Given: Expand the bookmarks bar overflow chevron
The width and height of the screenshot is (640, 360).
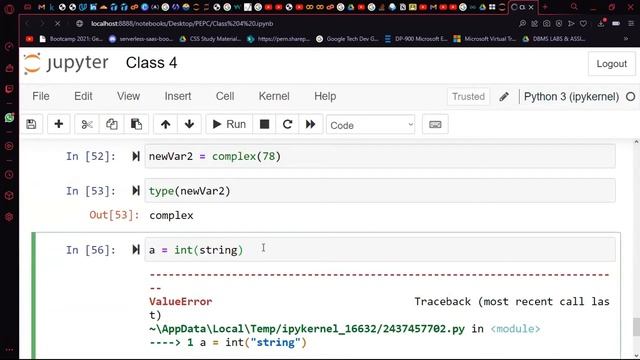Looking at the screenshot, I should click(x=626, y=39).
